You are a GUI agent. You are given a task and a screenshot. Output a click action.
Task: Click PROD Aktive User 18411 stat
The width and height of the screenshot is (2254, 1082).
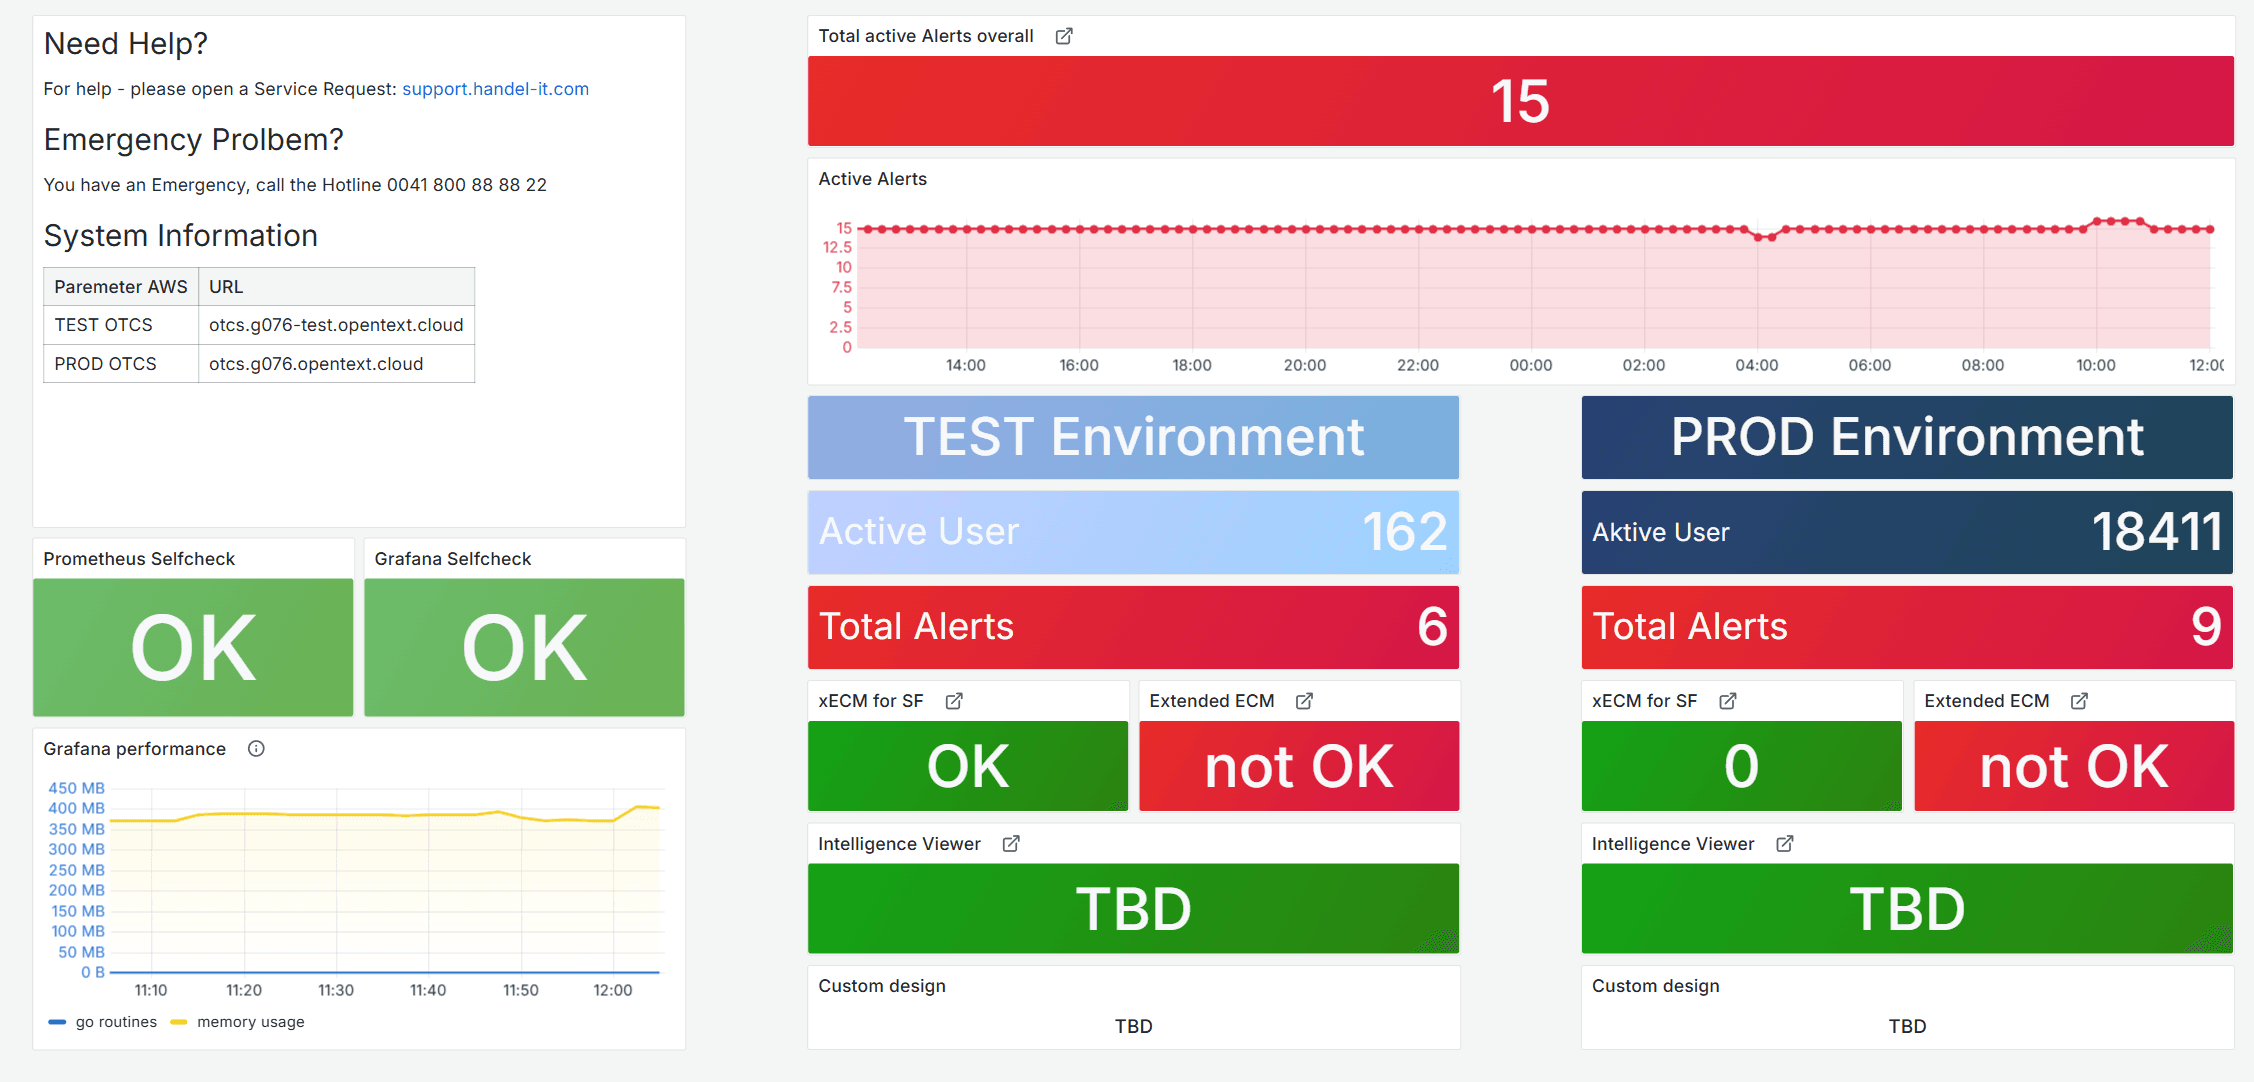click(1907, 531)
